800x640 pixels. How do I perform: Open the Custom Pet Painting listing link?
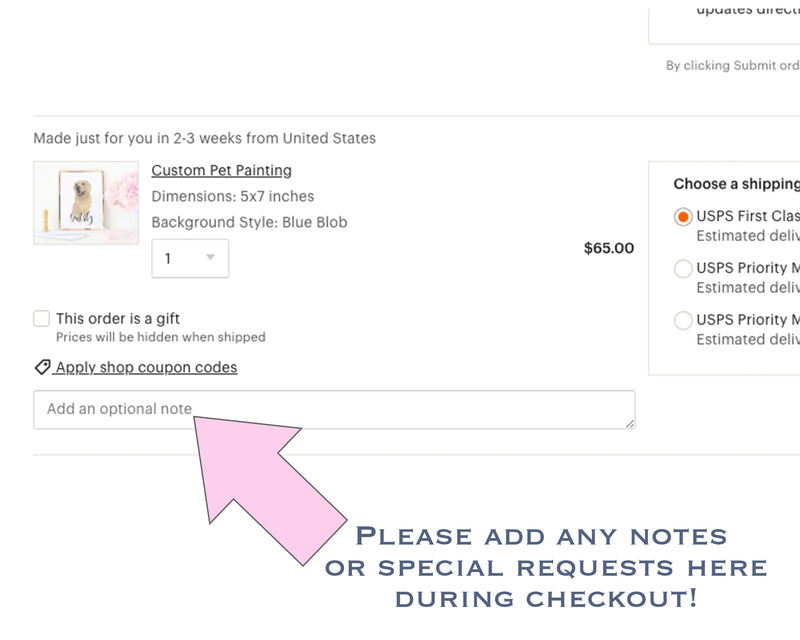[221, 170]
